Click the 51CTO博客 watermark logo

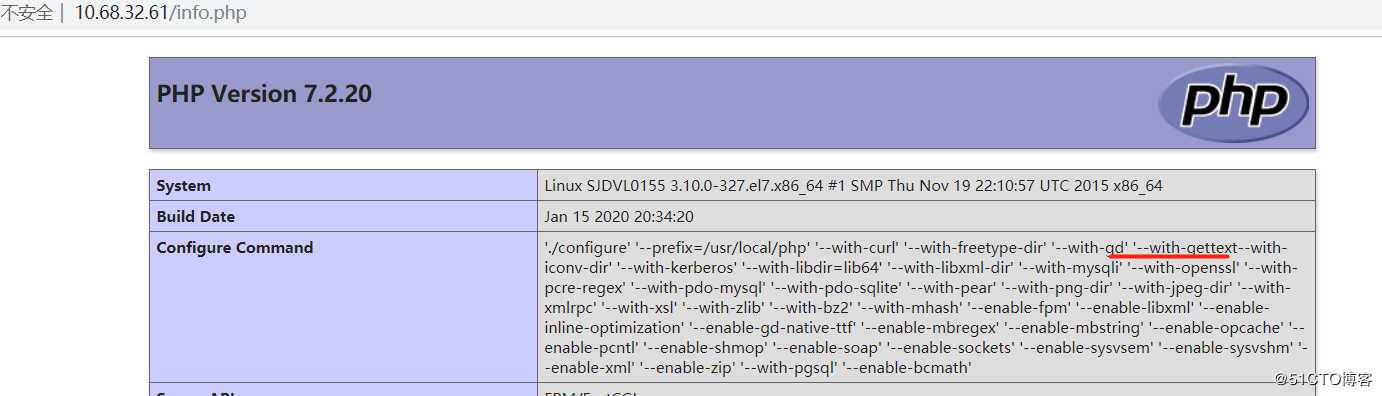pos(1324,380)
